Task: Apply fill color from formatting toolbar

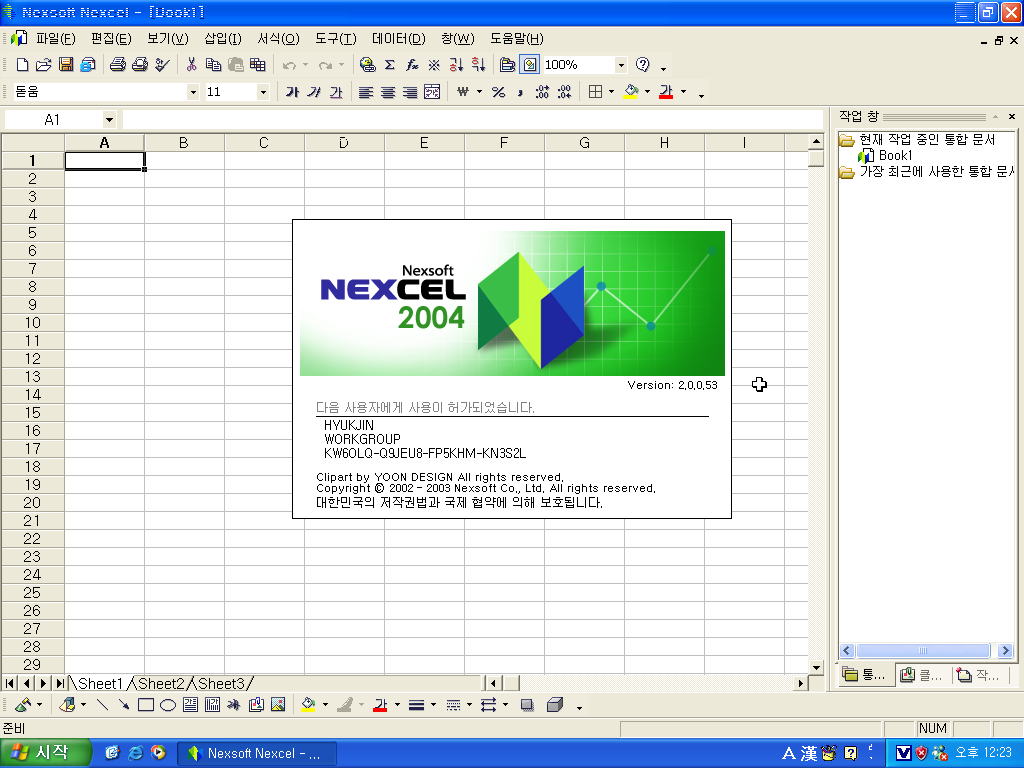Action: click(x=631, y=92)
